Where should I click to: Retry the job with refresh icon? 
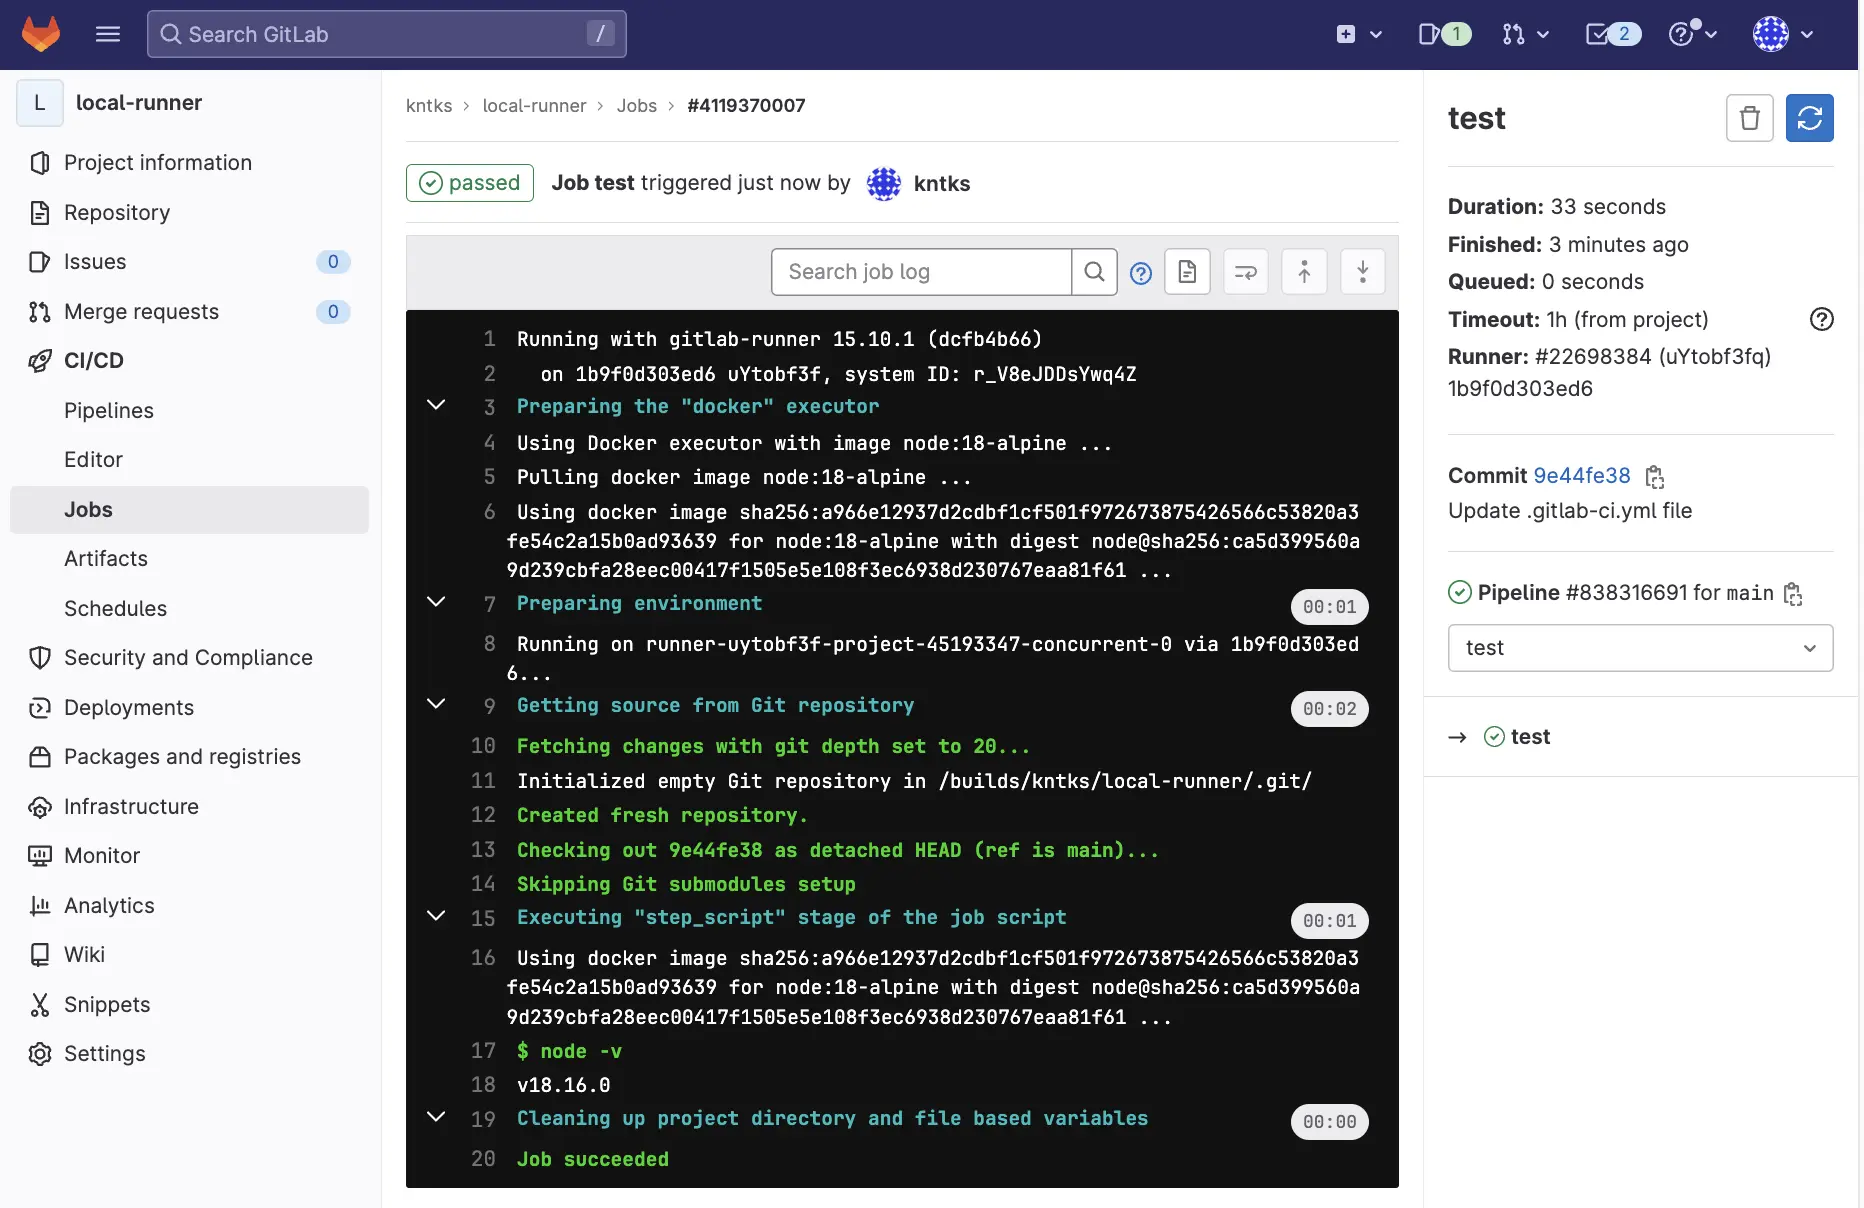(1809, 118)
